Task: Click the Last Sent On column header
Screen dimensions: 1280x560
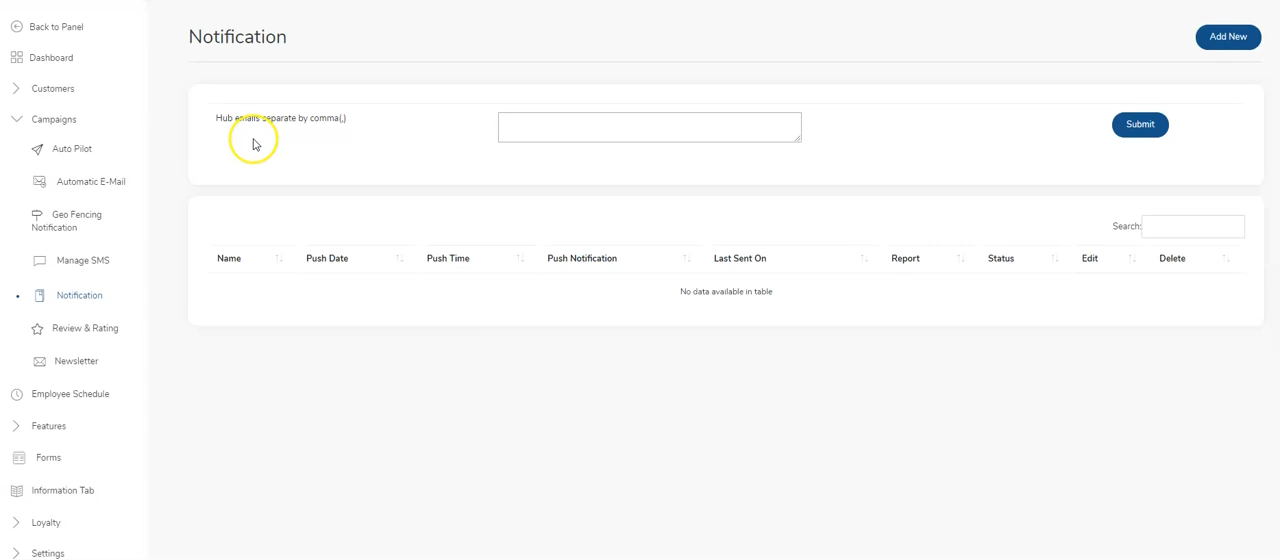Action: click(x=740, y=259)
